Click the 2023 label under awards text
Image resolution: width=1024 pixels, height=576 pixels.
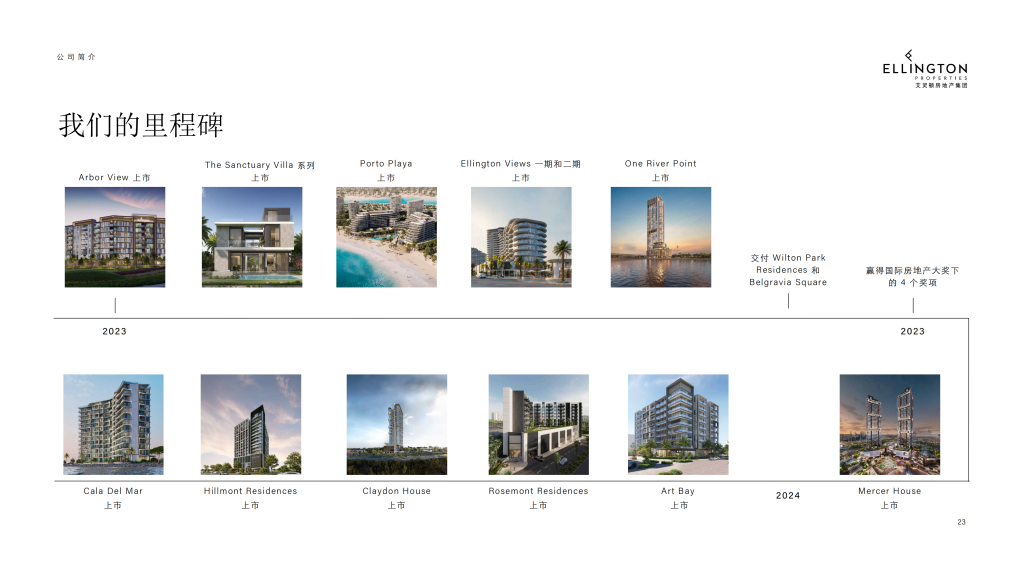[x=912, y=331]
